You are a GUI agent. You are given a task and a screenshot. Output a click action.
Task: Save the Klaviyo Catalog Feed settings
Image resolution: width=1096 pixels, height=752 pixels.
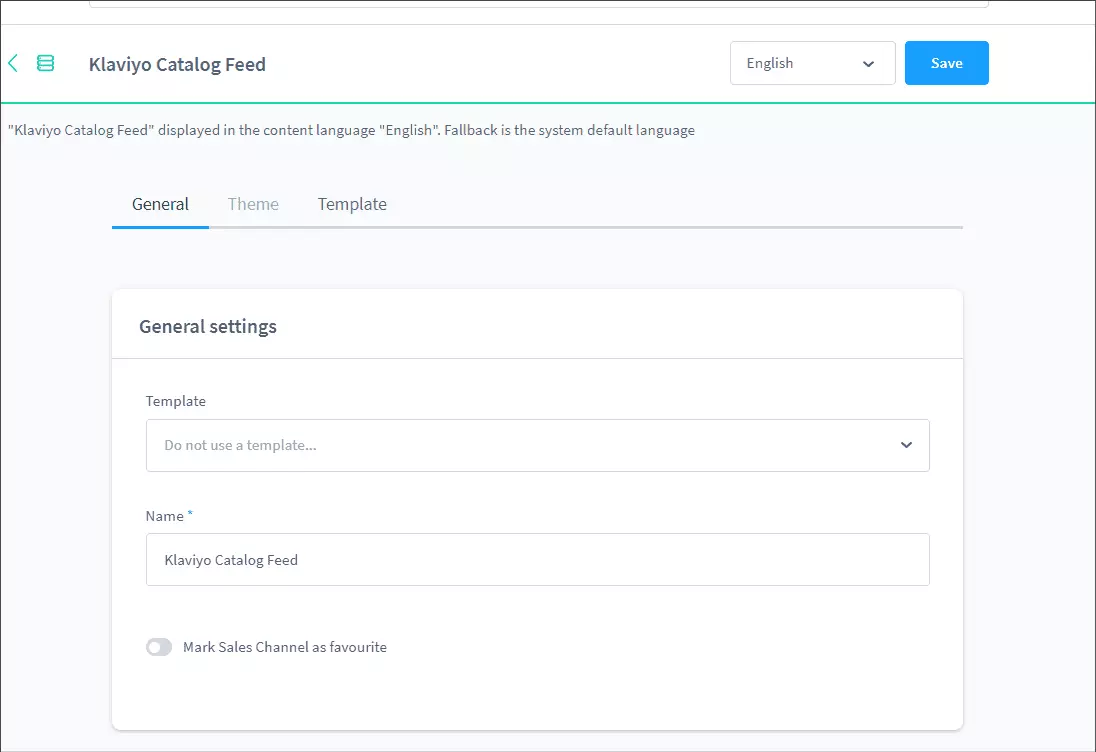pyautogui.click(x=946, y=63)
